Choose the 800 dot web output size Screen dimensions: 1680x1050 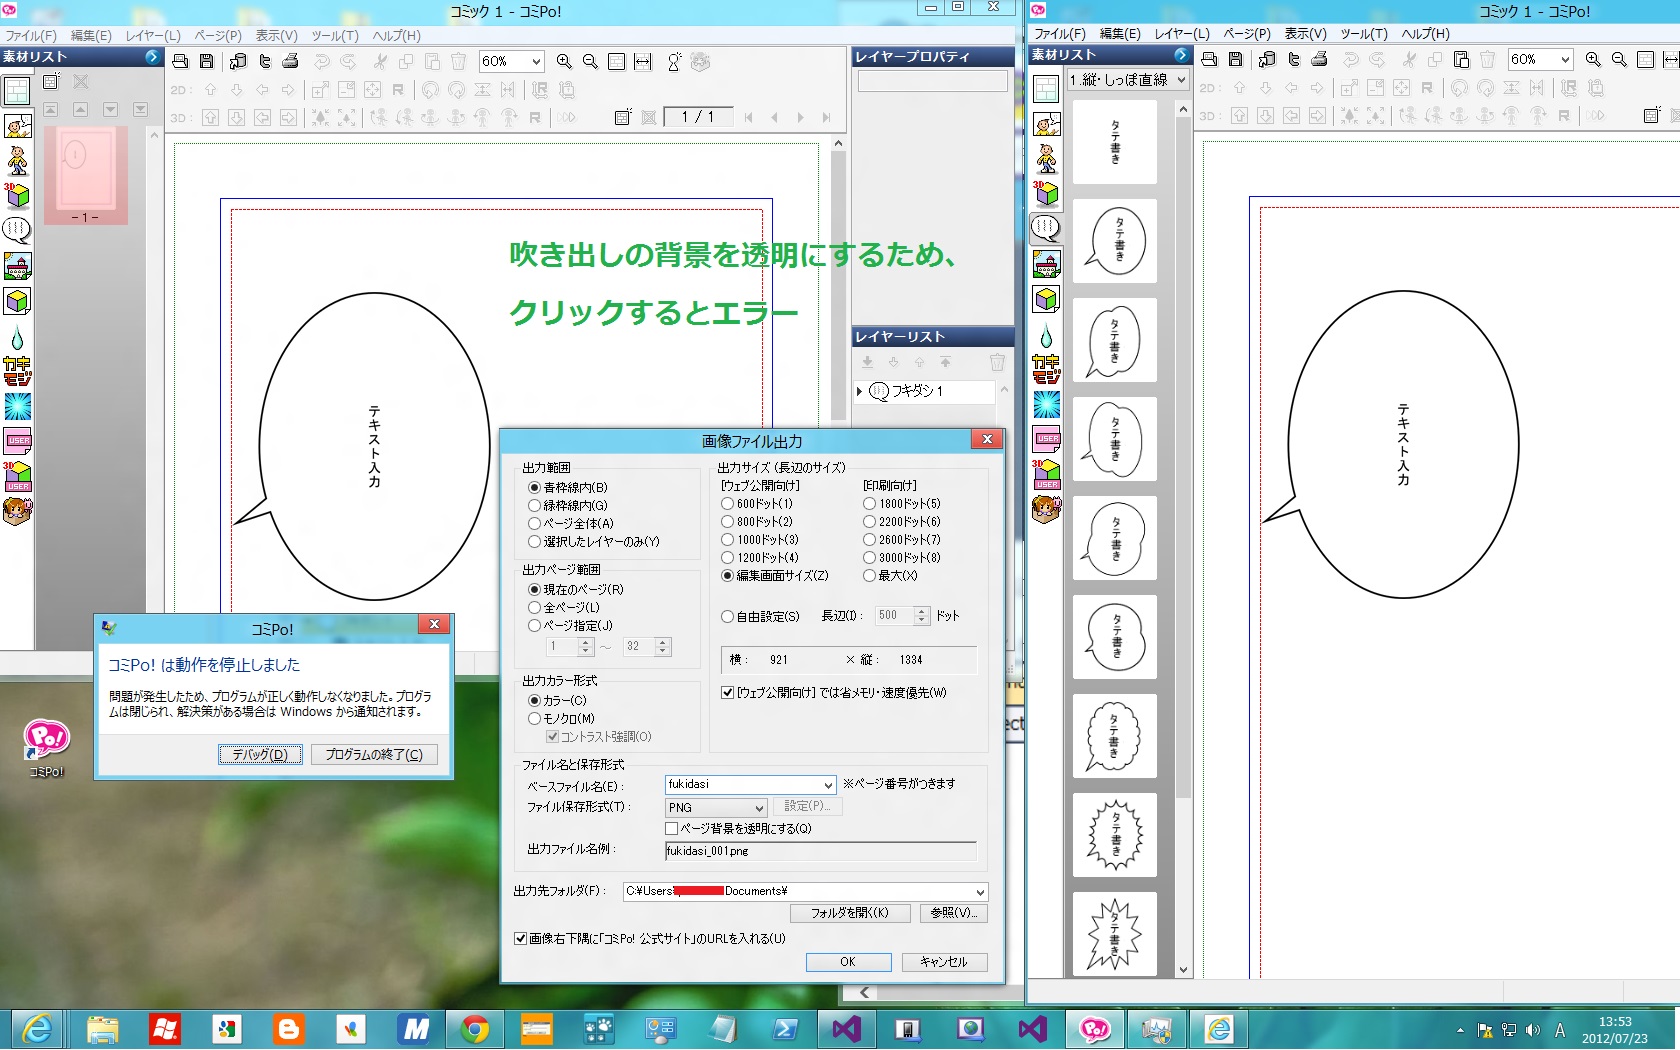(x=728, y=522)
